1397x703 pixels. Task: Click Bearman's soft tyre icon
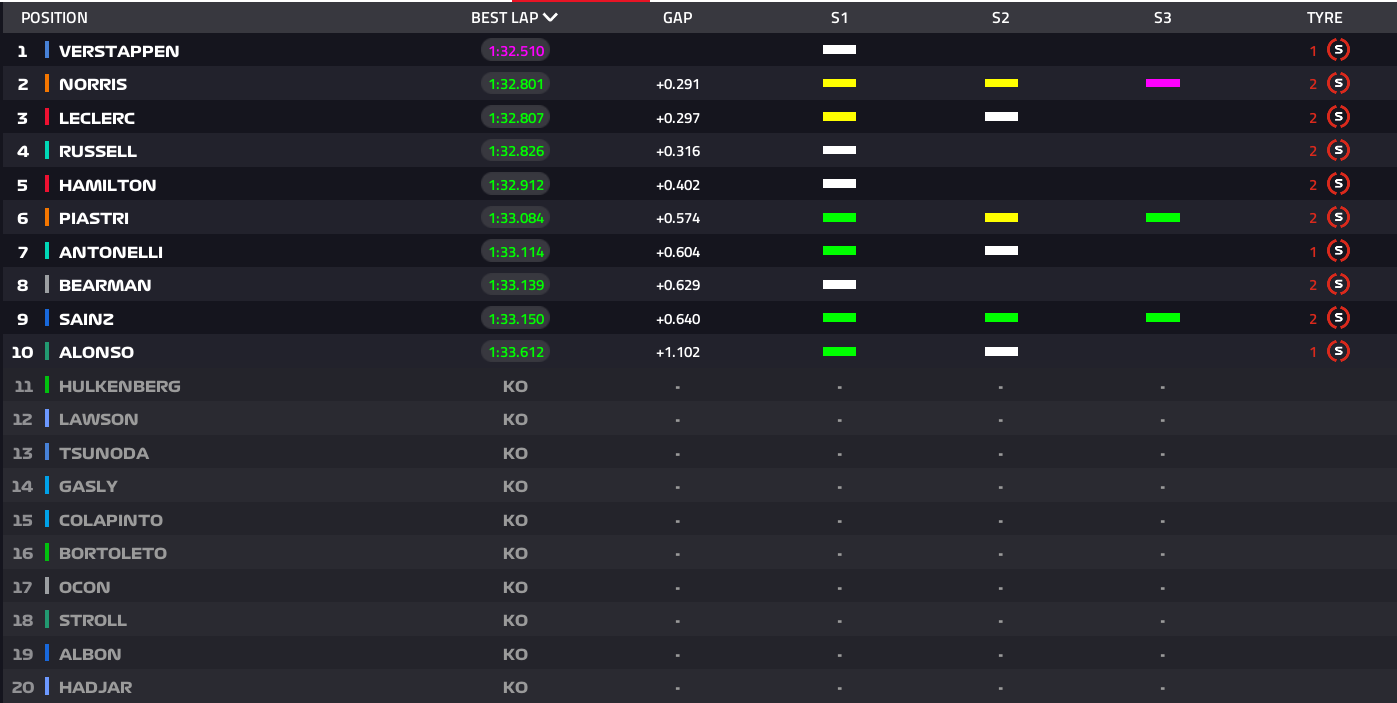[x=1338, y=285]
